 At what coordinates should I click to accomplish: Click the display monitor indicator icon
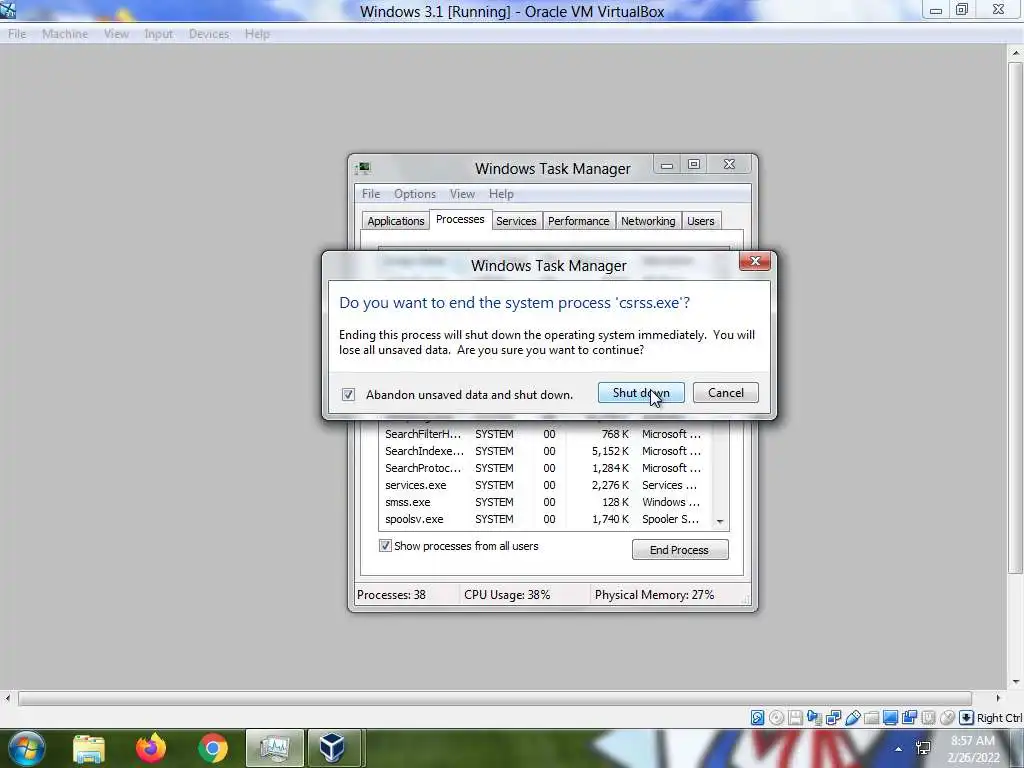click(x=890, y=718)
